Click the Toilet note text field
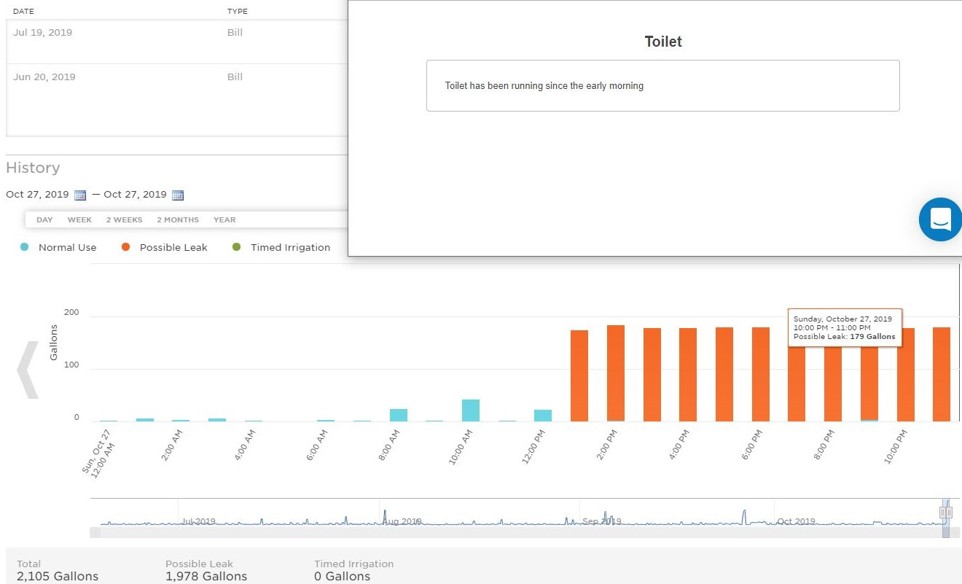This screenshot has width=962, height=584. 662,86
